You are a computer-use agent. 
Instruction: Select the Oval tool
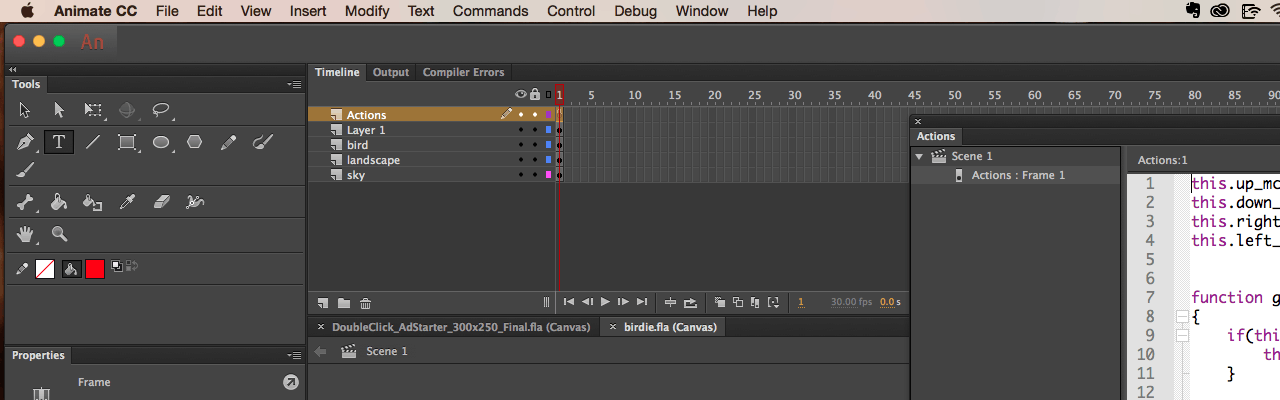161,143
